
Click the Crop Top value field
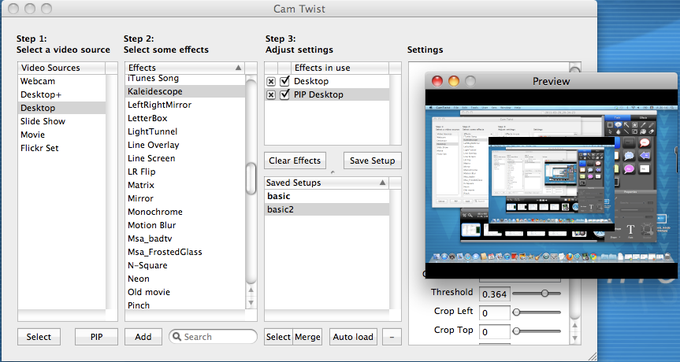click(x=494, y=332)
